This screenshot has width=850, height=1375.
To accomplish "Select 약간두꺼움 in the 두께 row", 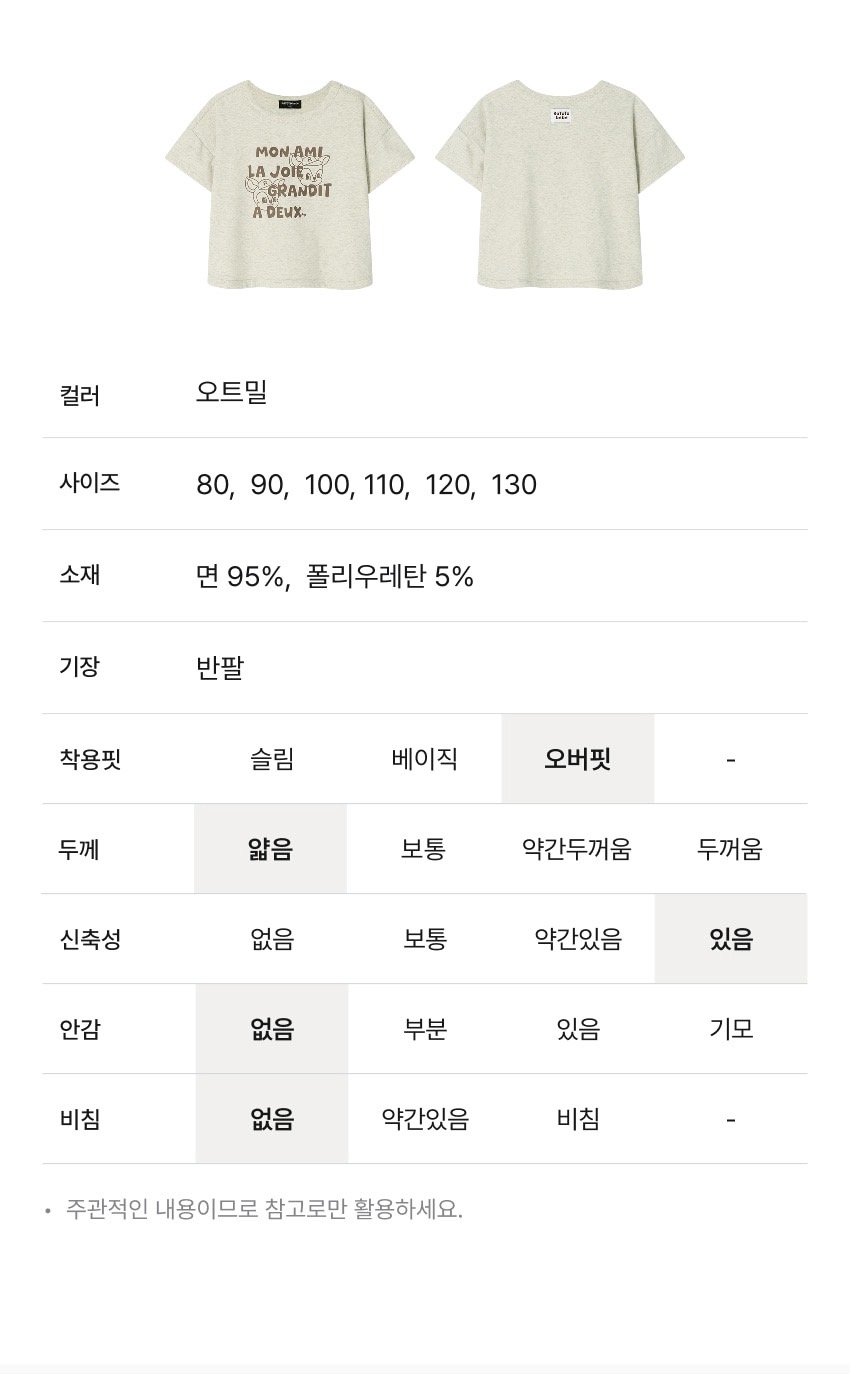I will point(577,849).
